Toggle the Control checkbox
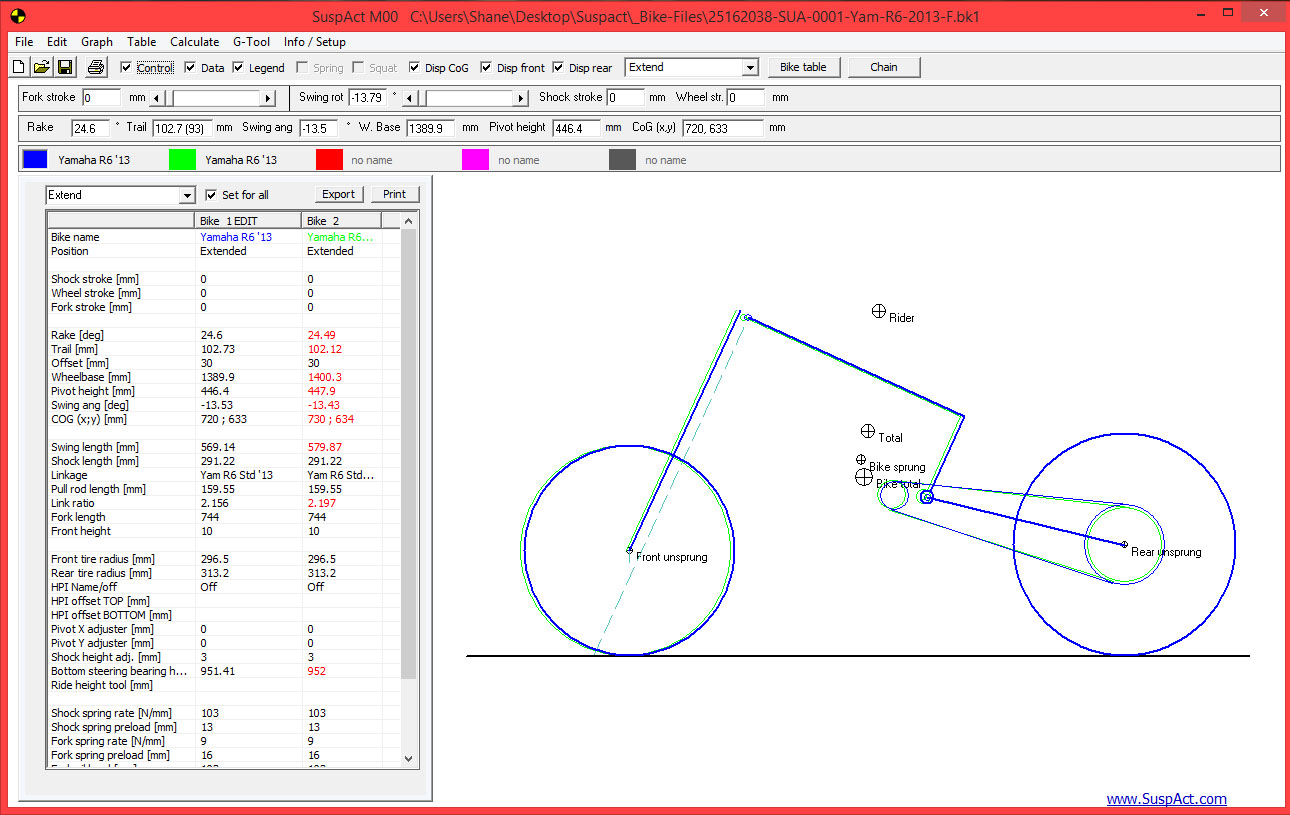The width and height of the screenshot is (1290, 815). 126,68
